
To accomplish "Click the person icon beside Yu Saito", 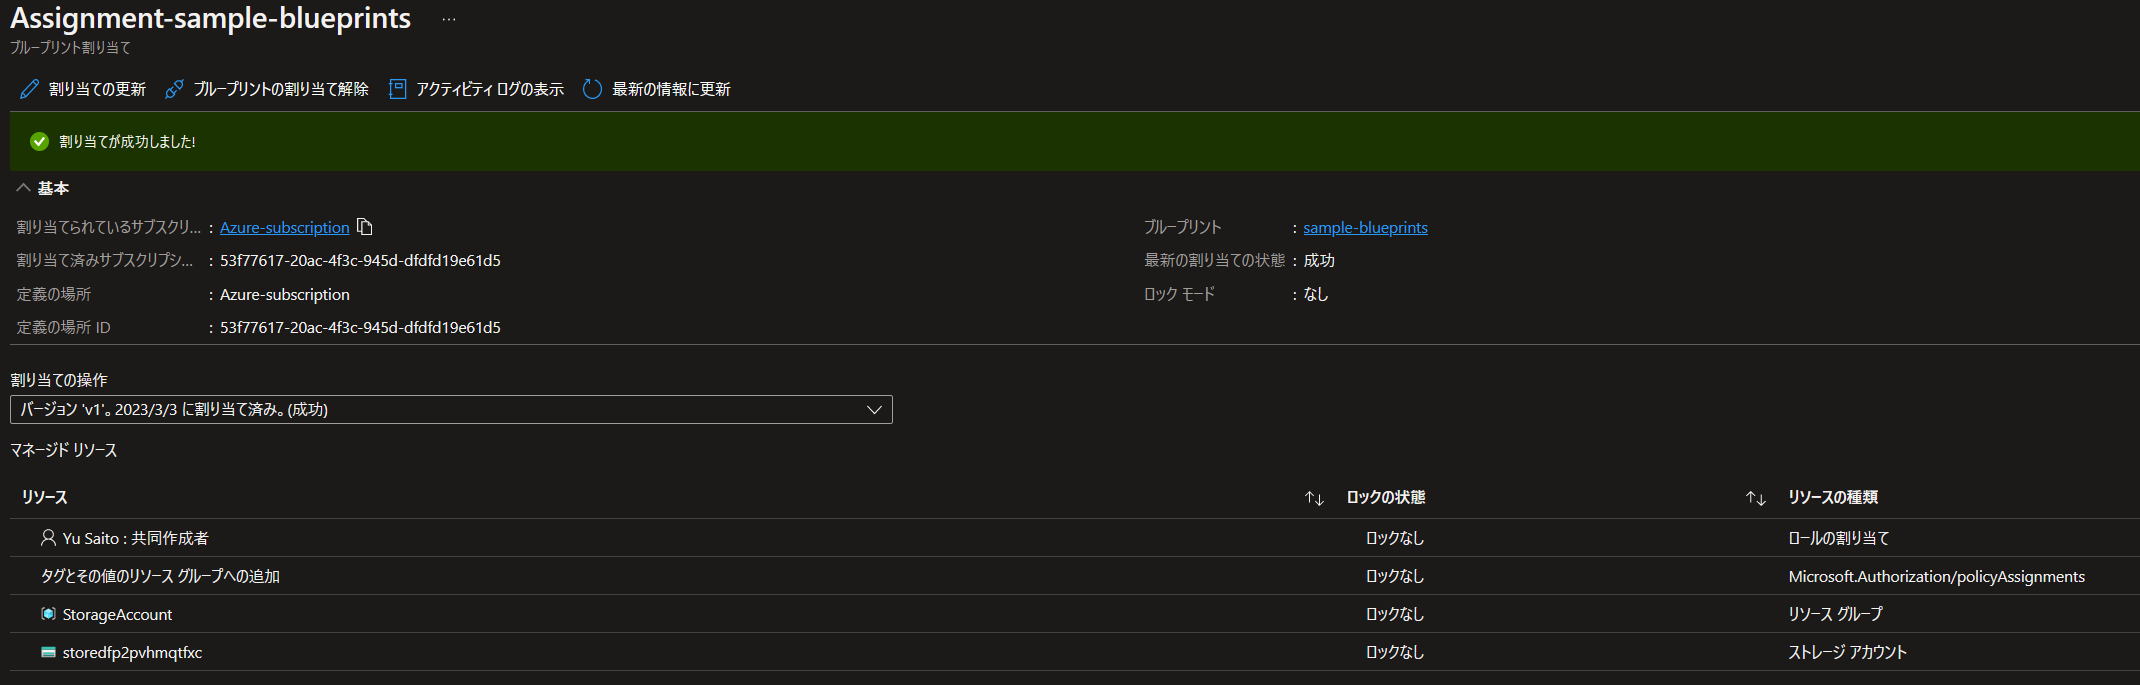I will click(x=48, y=538).
